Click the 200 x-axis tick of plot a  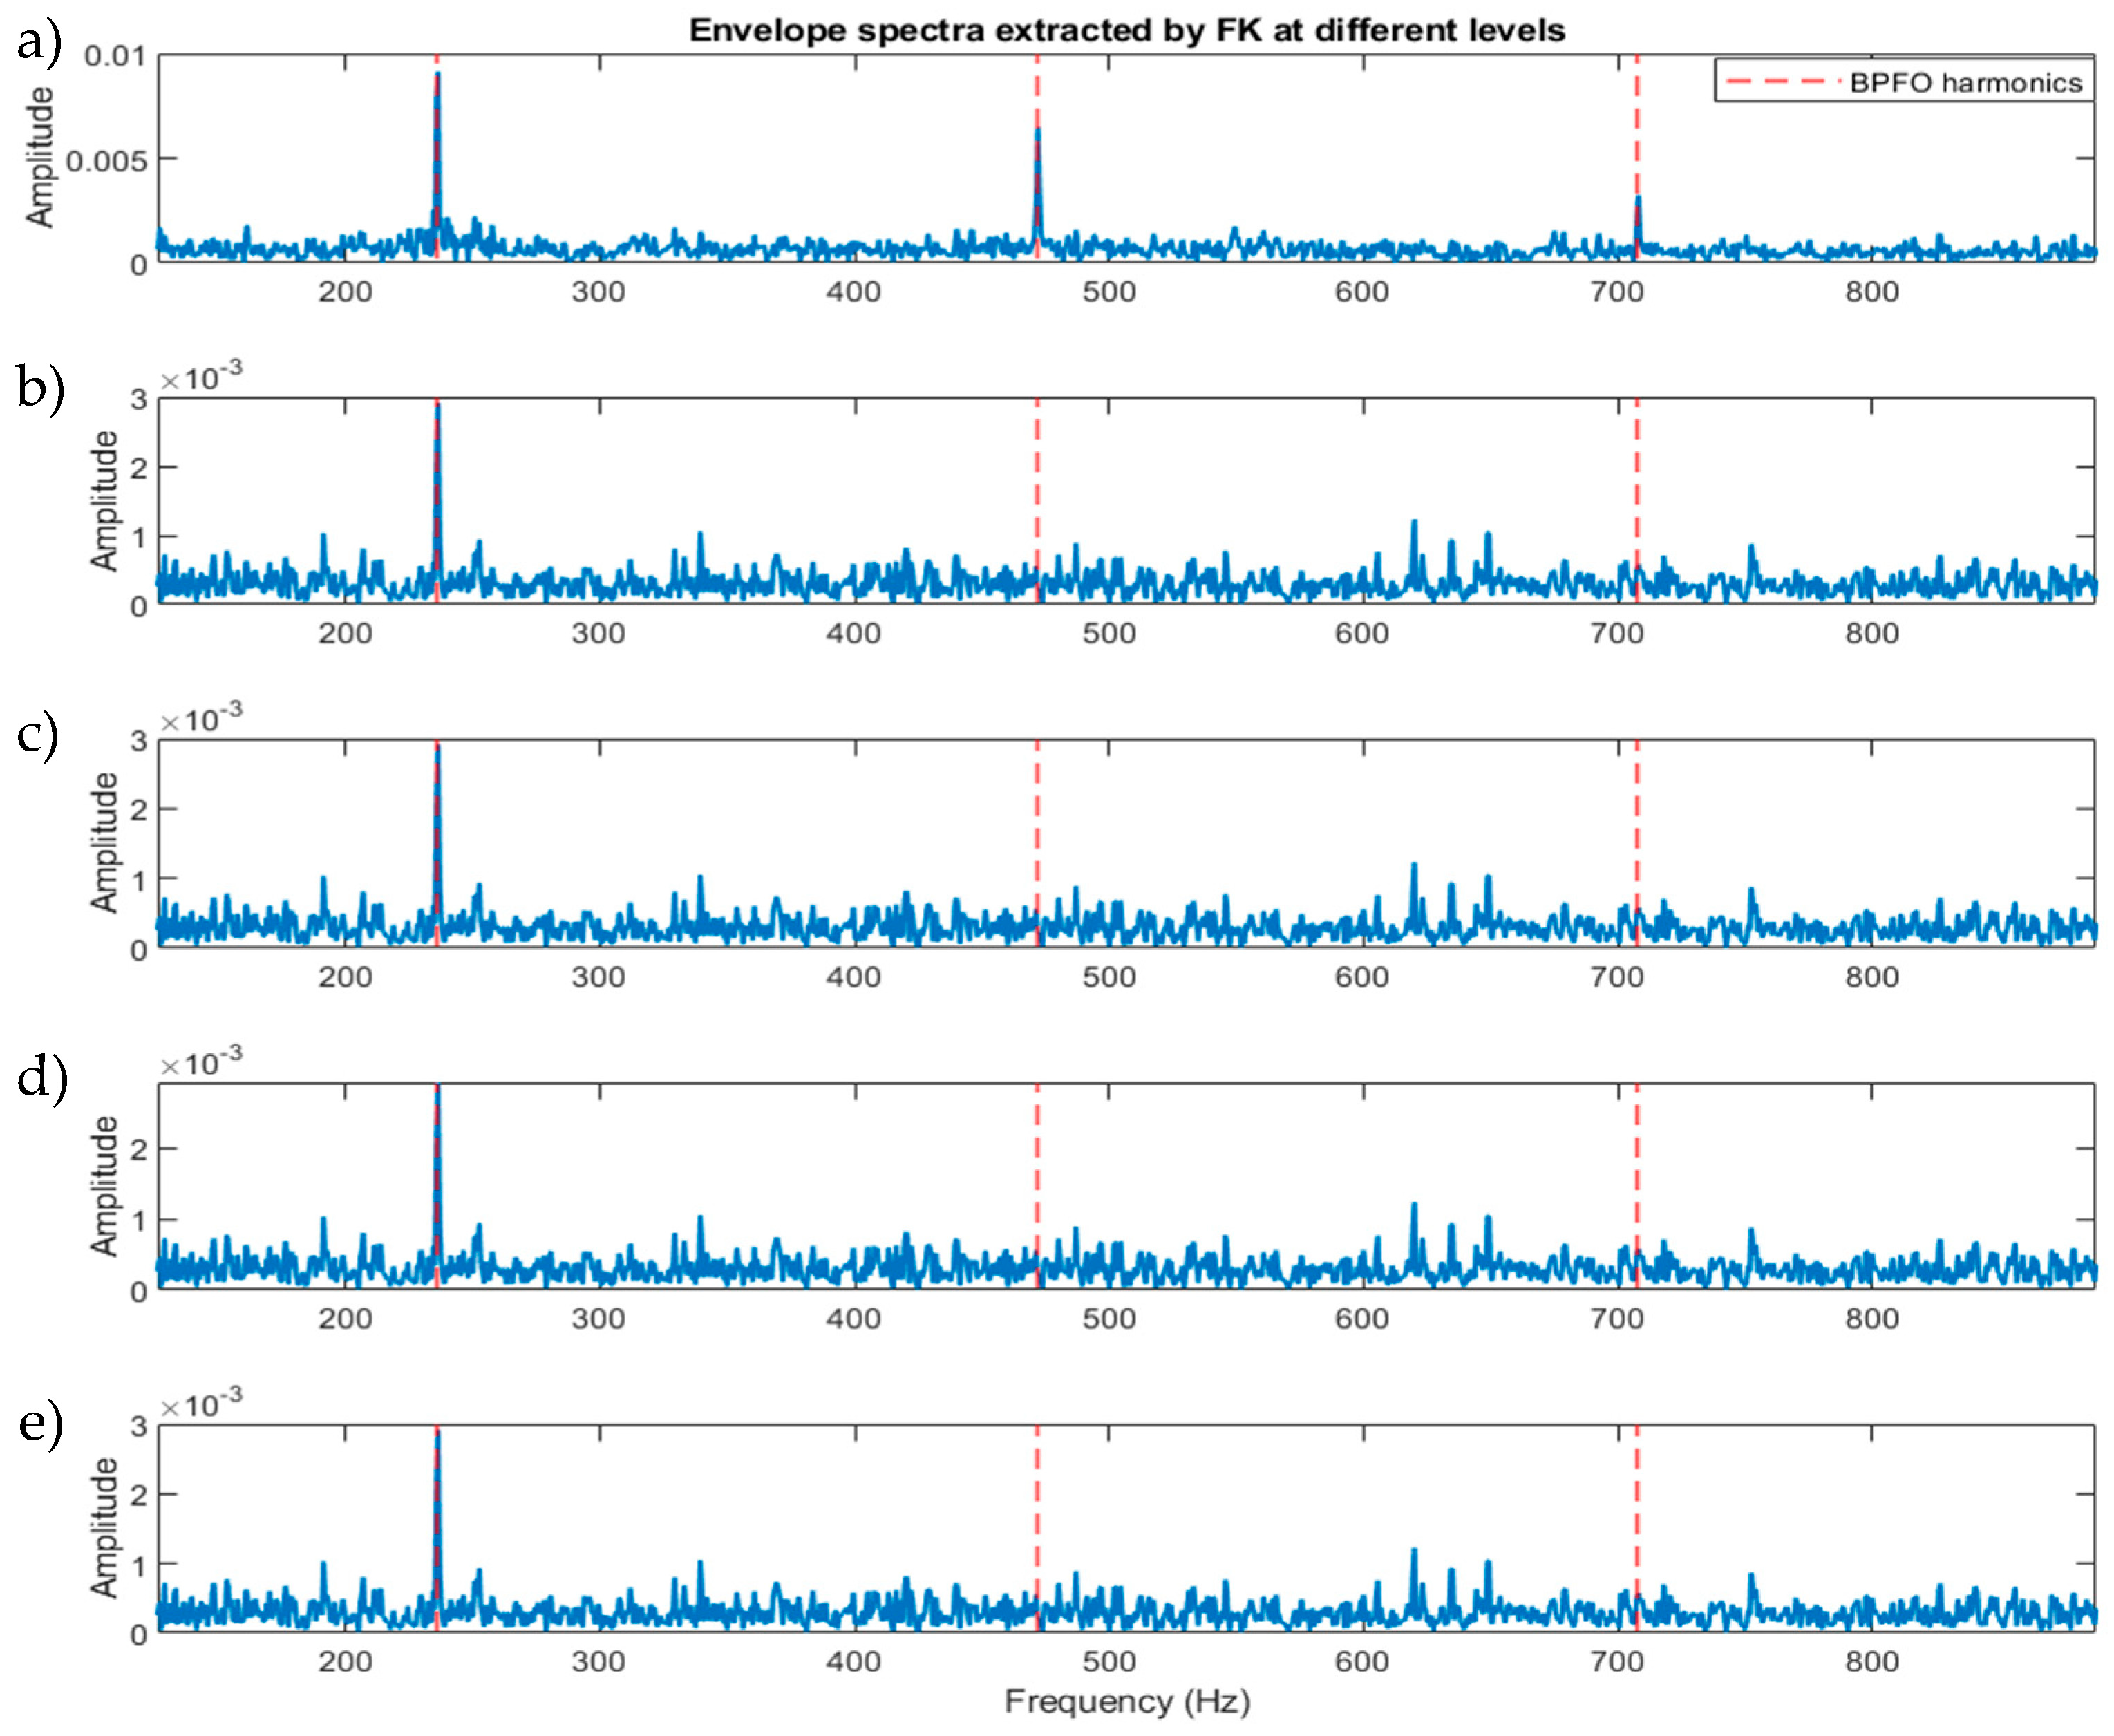coord(345,292)
